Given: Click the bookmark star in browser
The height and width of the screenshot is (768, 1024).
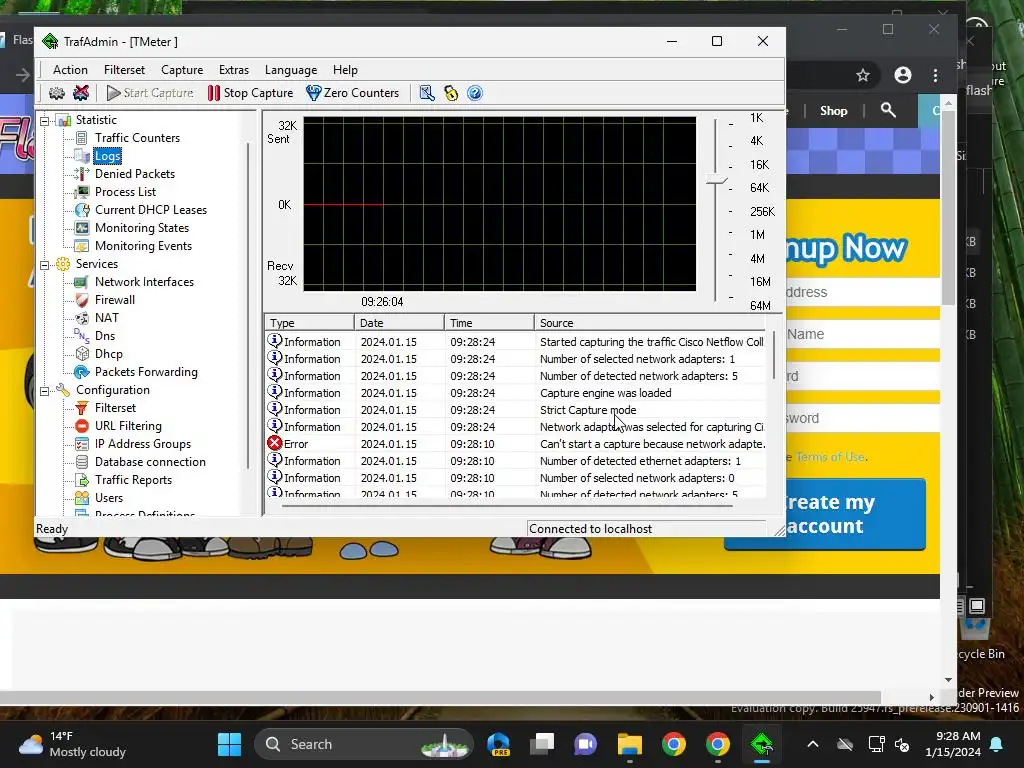Looking at the screenshot, I should [863, 75].
